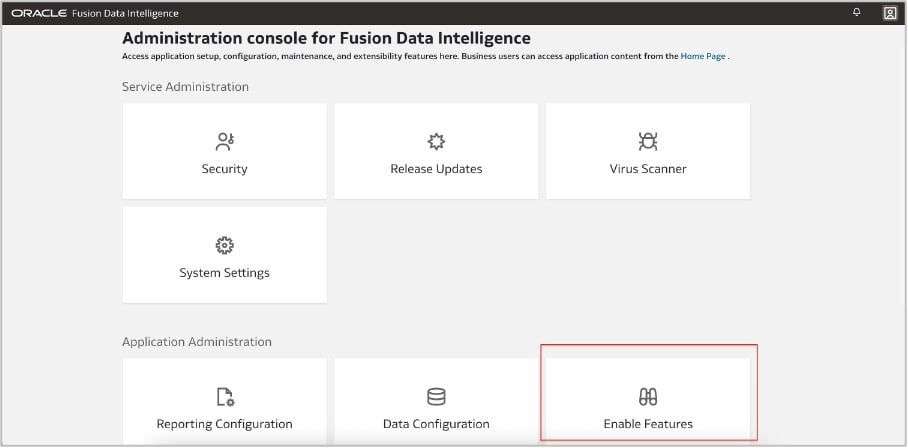This screenshot has width=908, height=448.
Task: Click the Reporting Configuration document icon
Action: (224, 397)
